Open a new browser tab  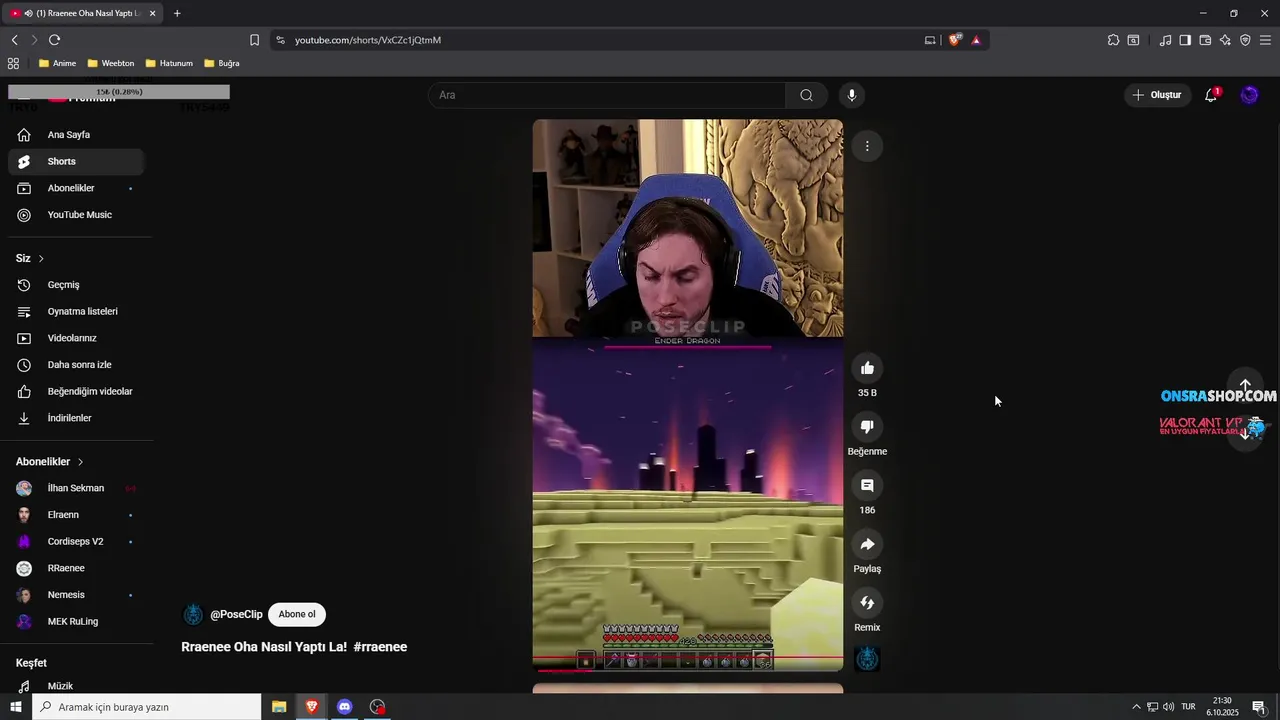(x=177, y=13)
